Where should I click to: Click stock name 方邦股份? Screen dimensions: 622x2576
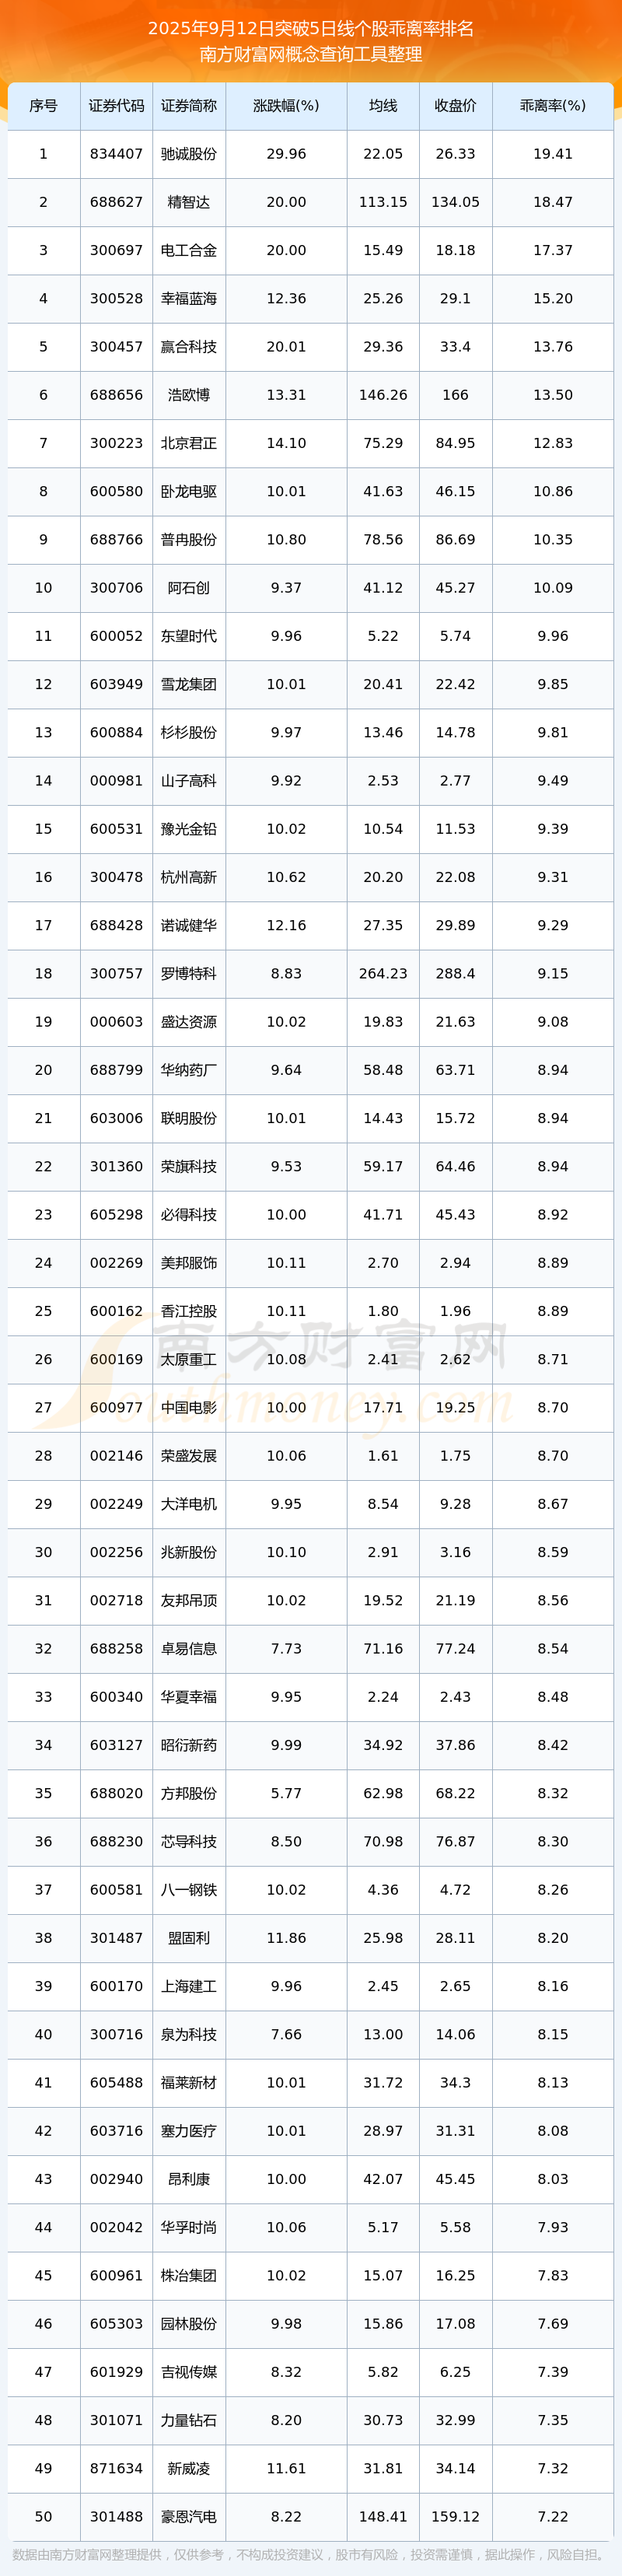189,1794
